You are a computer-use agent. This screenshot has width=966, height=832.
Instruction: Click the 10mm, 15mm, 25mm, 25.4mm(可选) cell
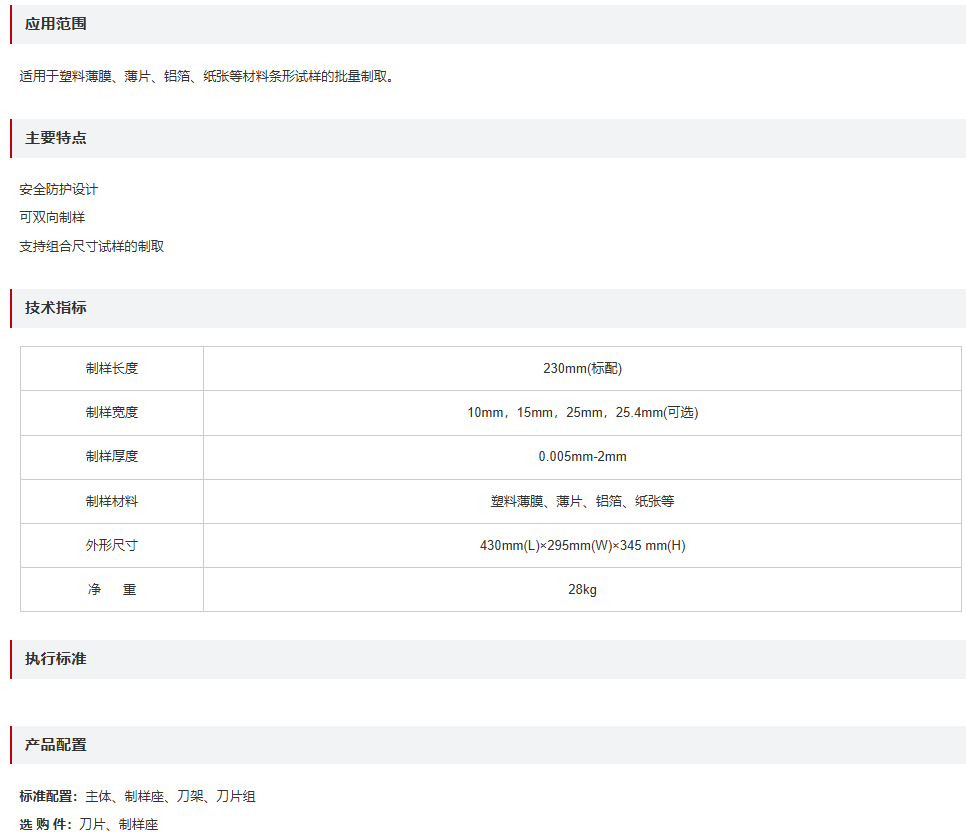[x=582, y=413]
